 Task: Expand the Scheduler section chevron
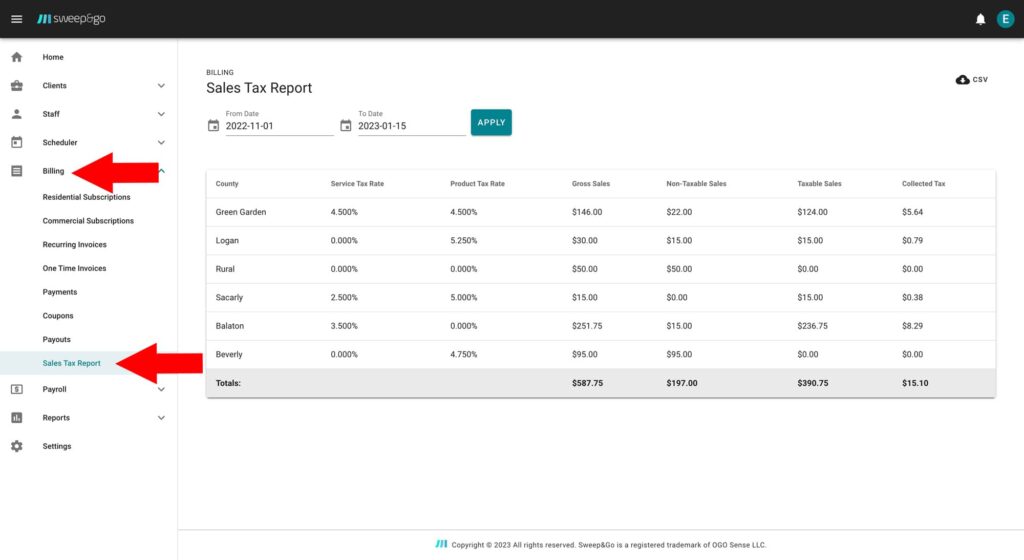pos(161,143)
